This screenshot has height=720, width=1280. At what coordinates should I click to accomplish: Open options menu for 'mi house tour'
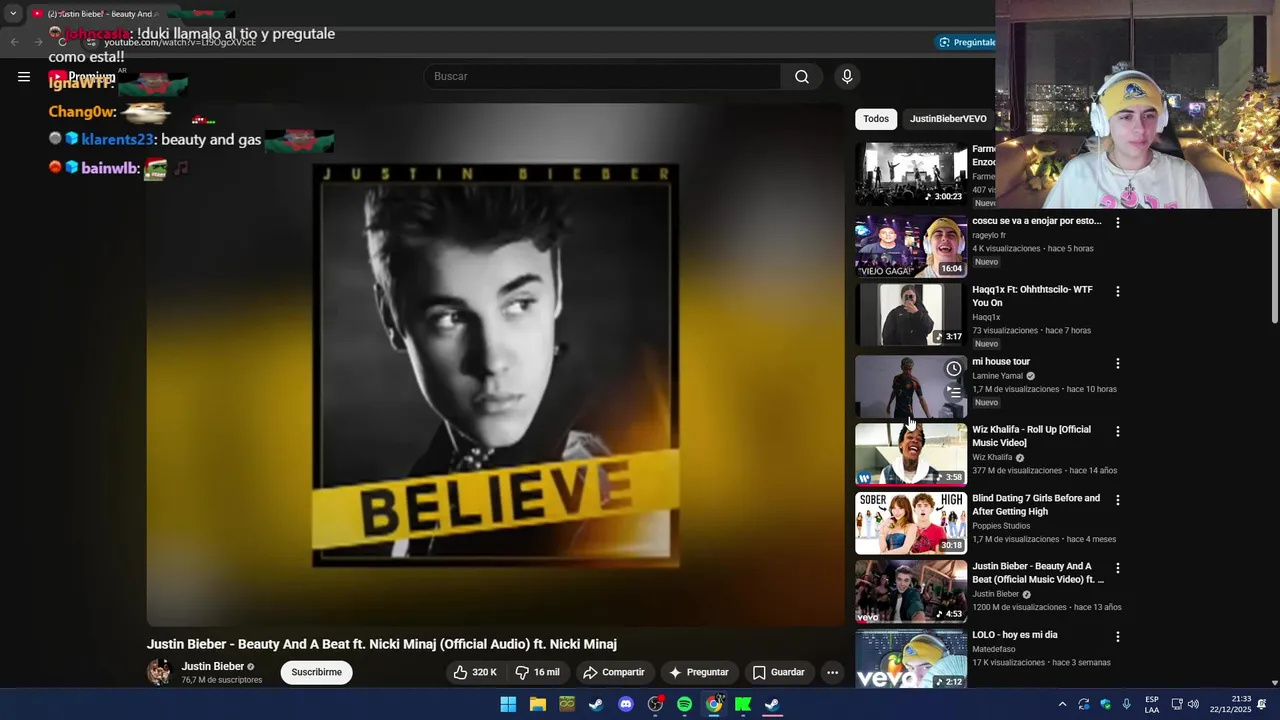(1118, 363)
